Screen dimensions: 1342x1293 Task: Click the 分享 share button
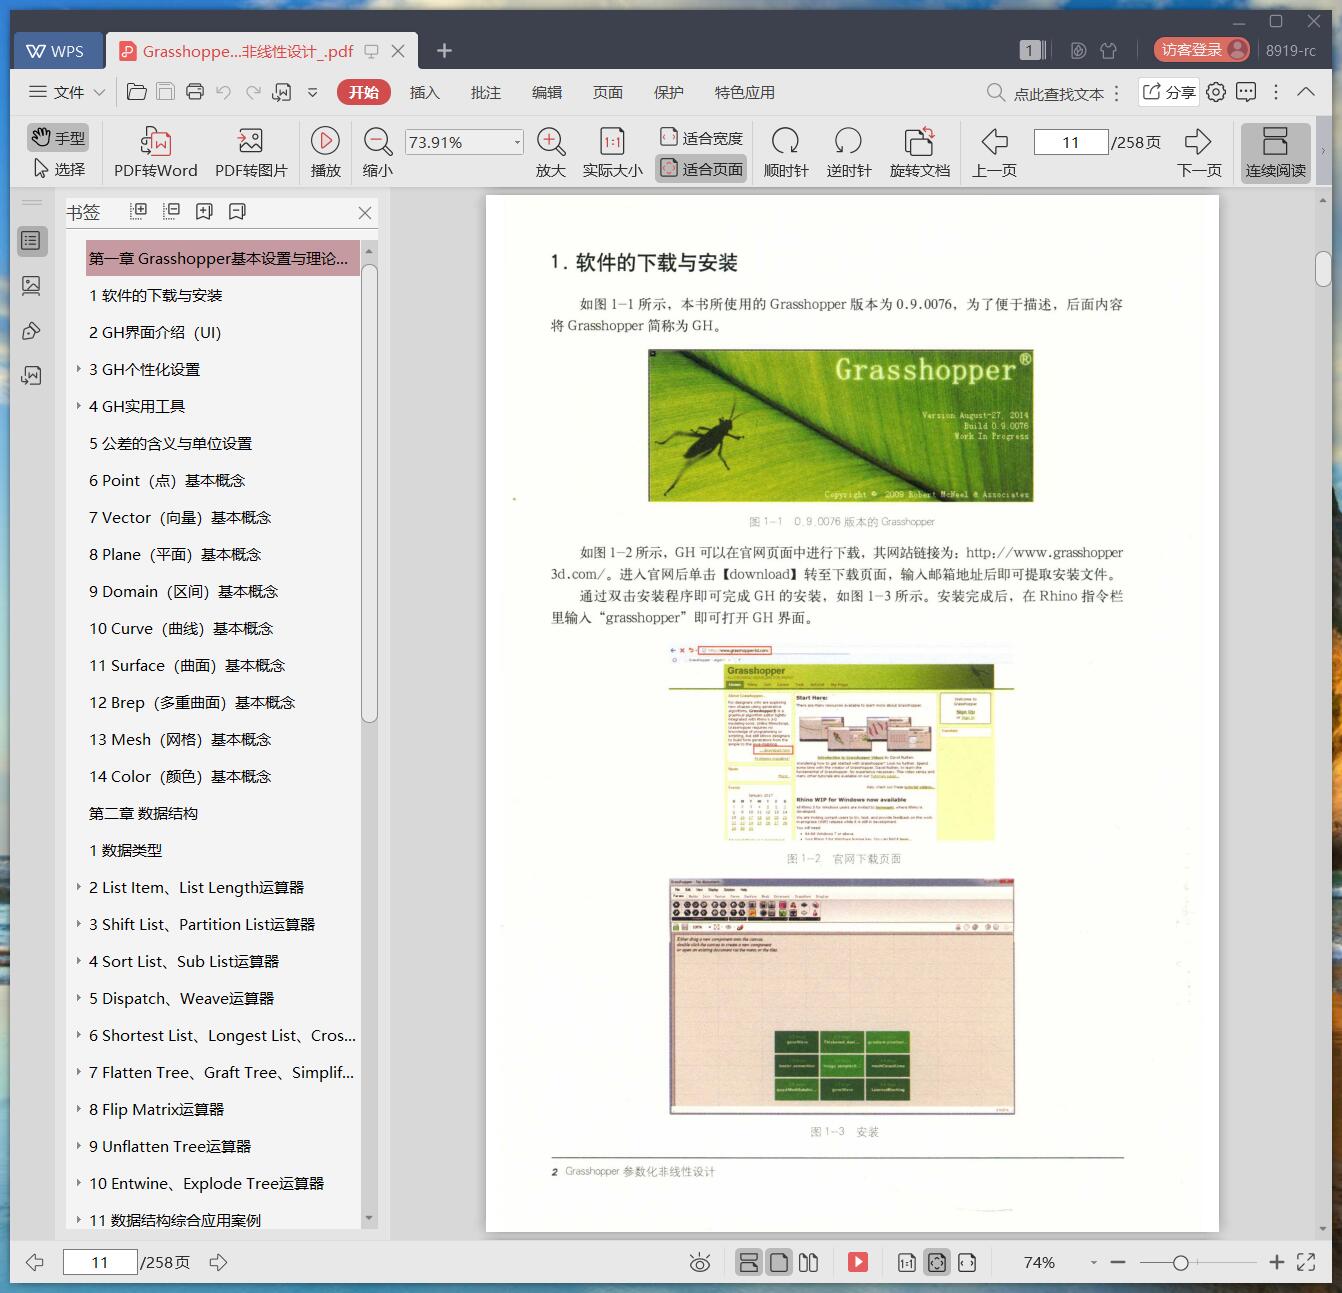(1169, 92)
